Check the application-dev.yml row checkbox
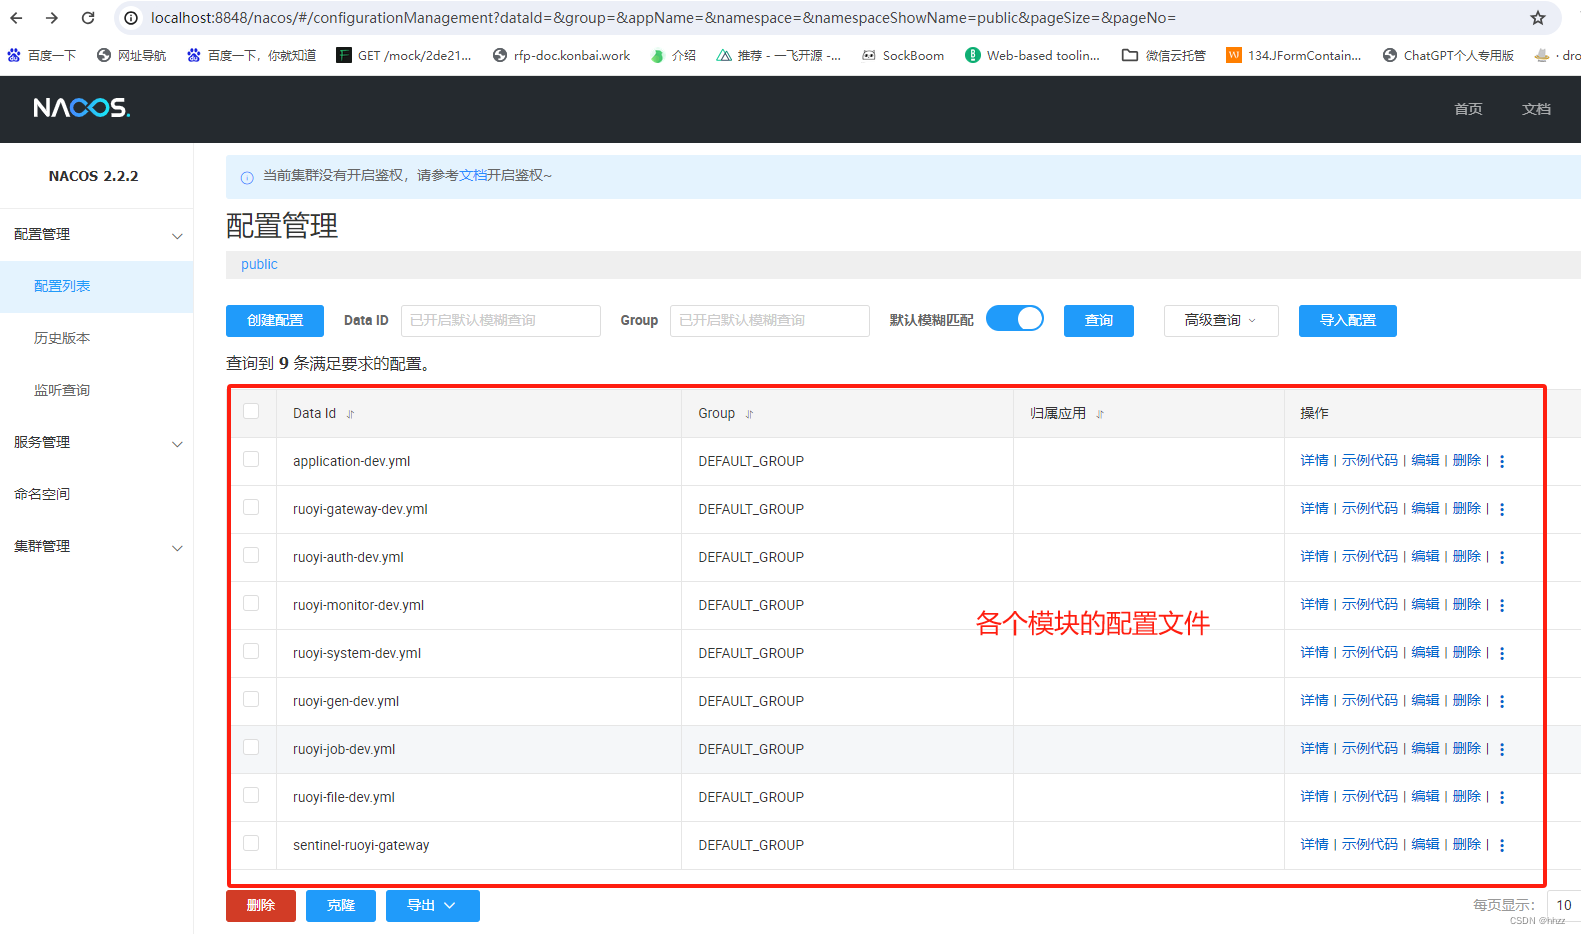The image size is (1581, 934). tap(251, 459)
